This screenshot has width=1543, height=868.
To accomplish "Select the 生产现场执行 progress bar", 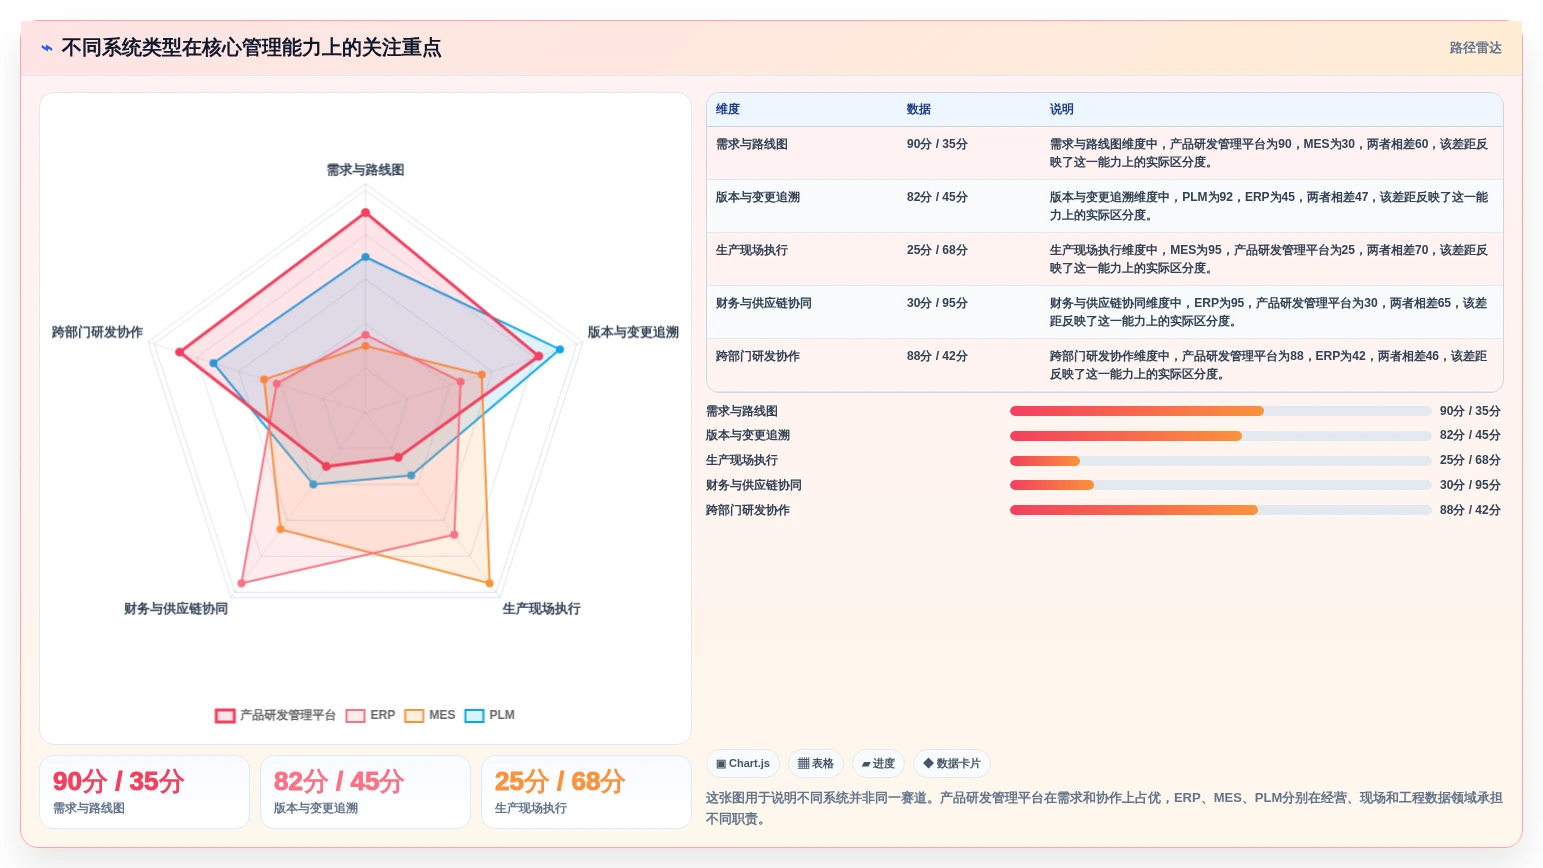I will pos(1220,461).
